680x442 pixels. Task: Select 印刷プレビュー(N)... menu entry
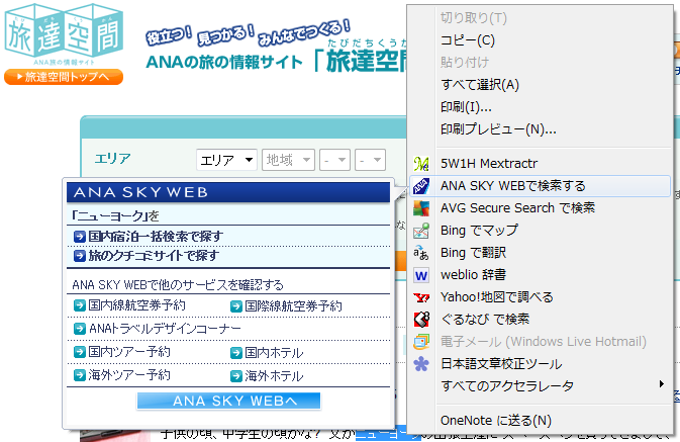(x=540, y=129)
